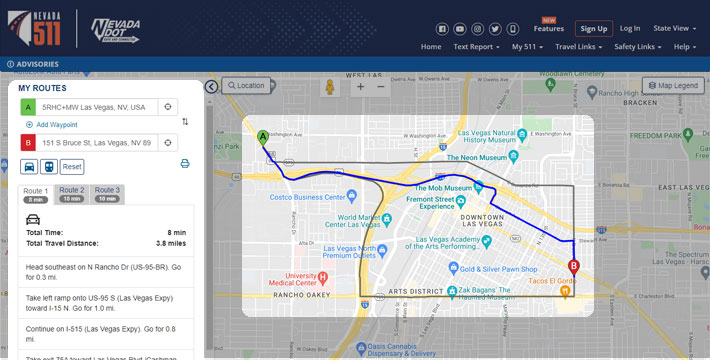Collapse the My Routes side panel
Screen dimensions: 710x360
[211, 86]
